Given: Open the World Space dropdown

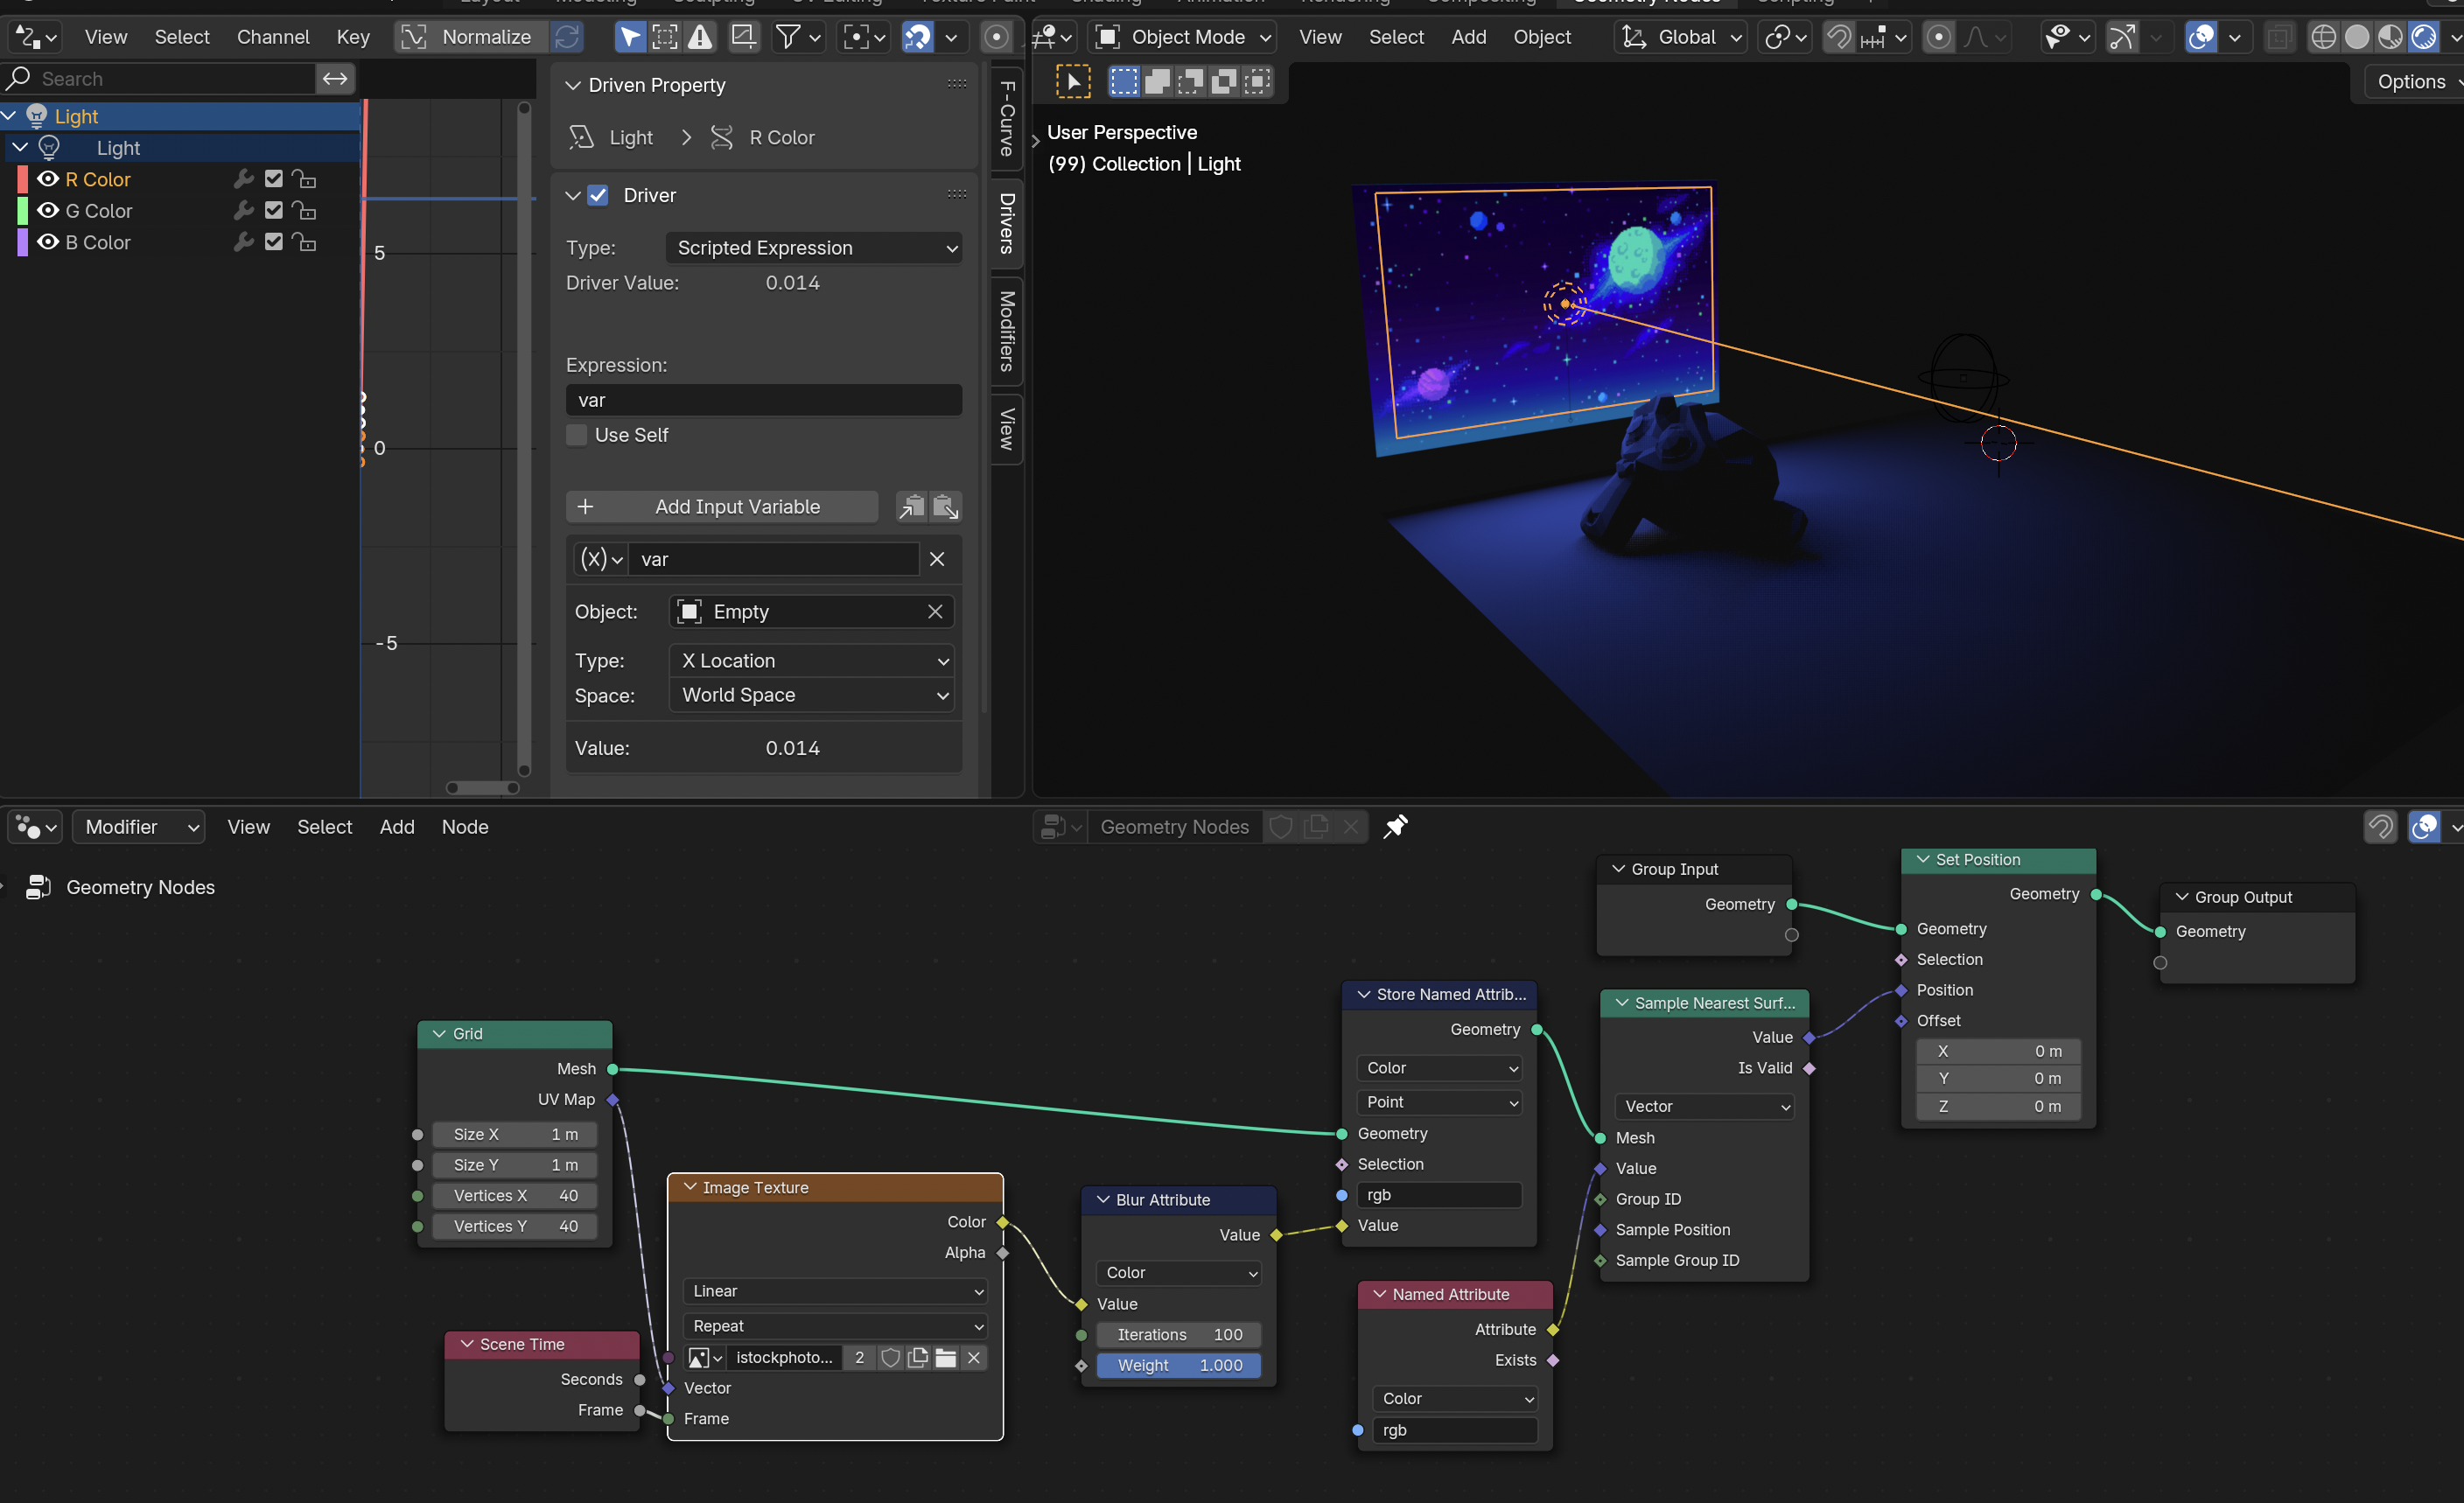Looking at the screenshot, I should pyautogui.click(x=811, y=695).
